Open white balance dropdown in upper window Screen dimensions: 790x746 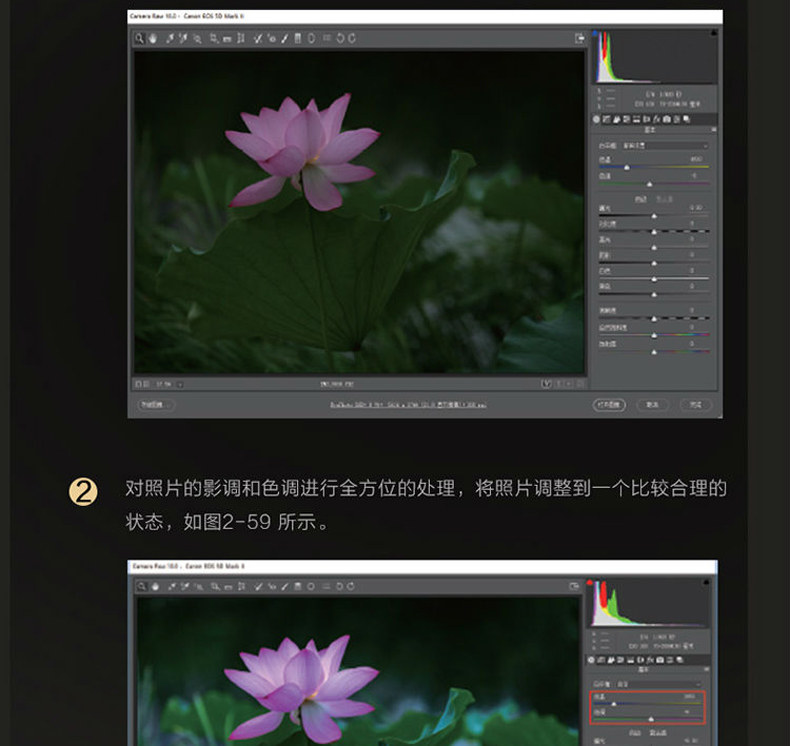click(x=666, y=146)
